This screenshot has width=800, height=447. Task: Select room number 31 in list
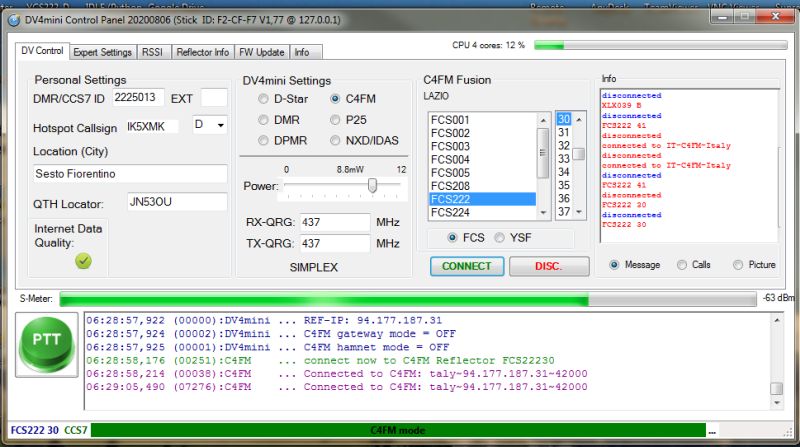coord(564,133)
